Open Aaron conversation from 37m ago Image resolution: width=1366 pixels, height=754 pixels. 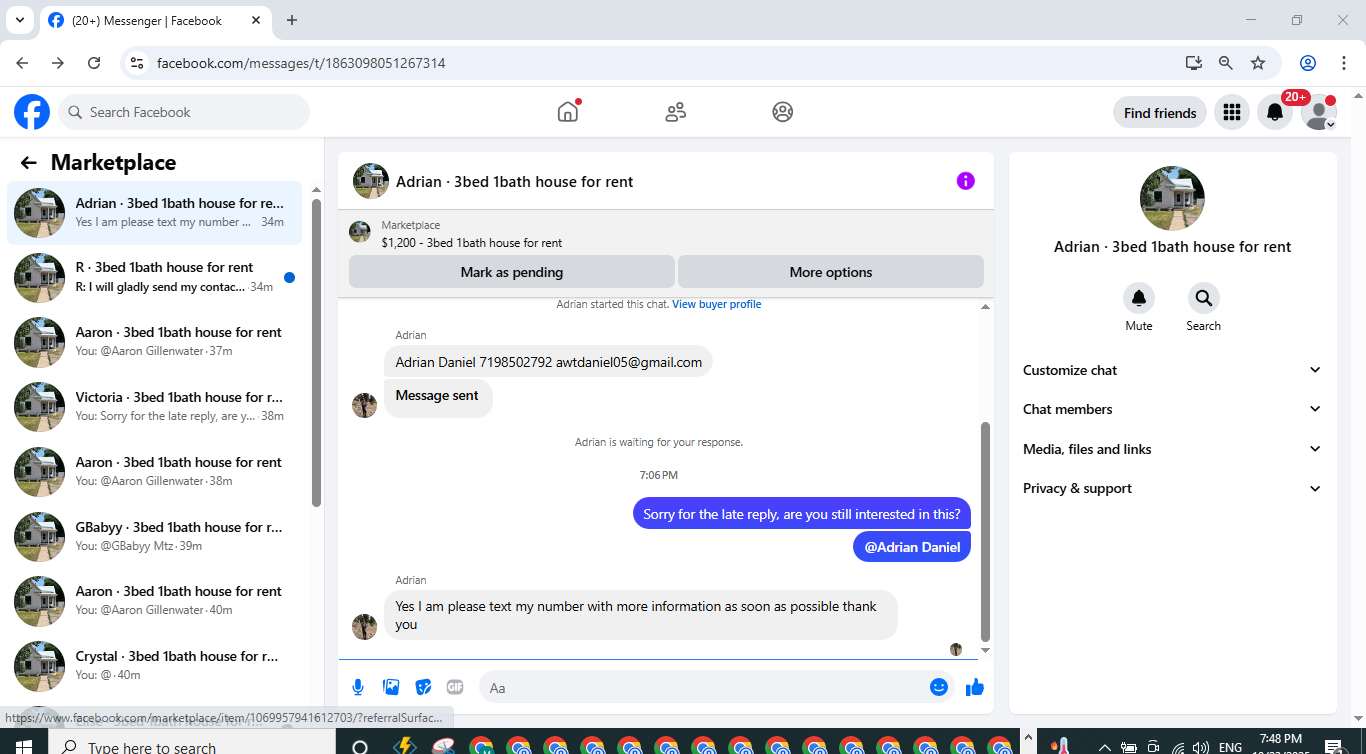point(154,342)
